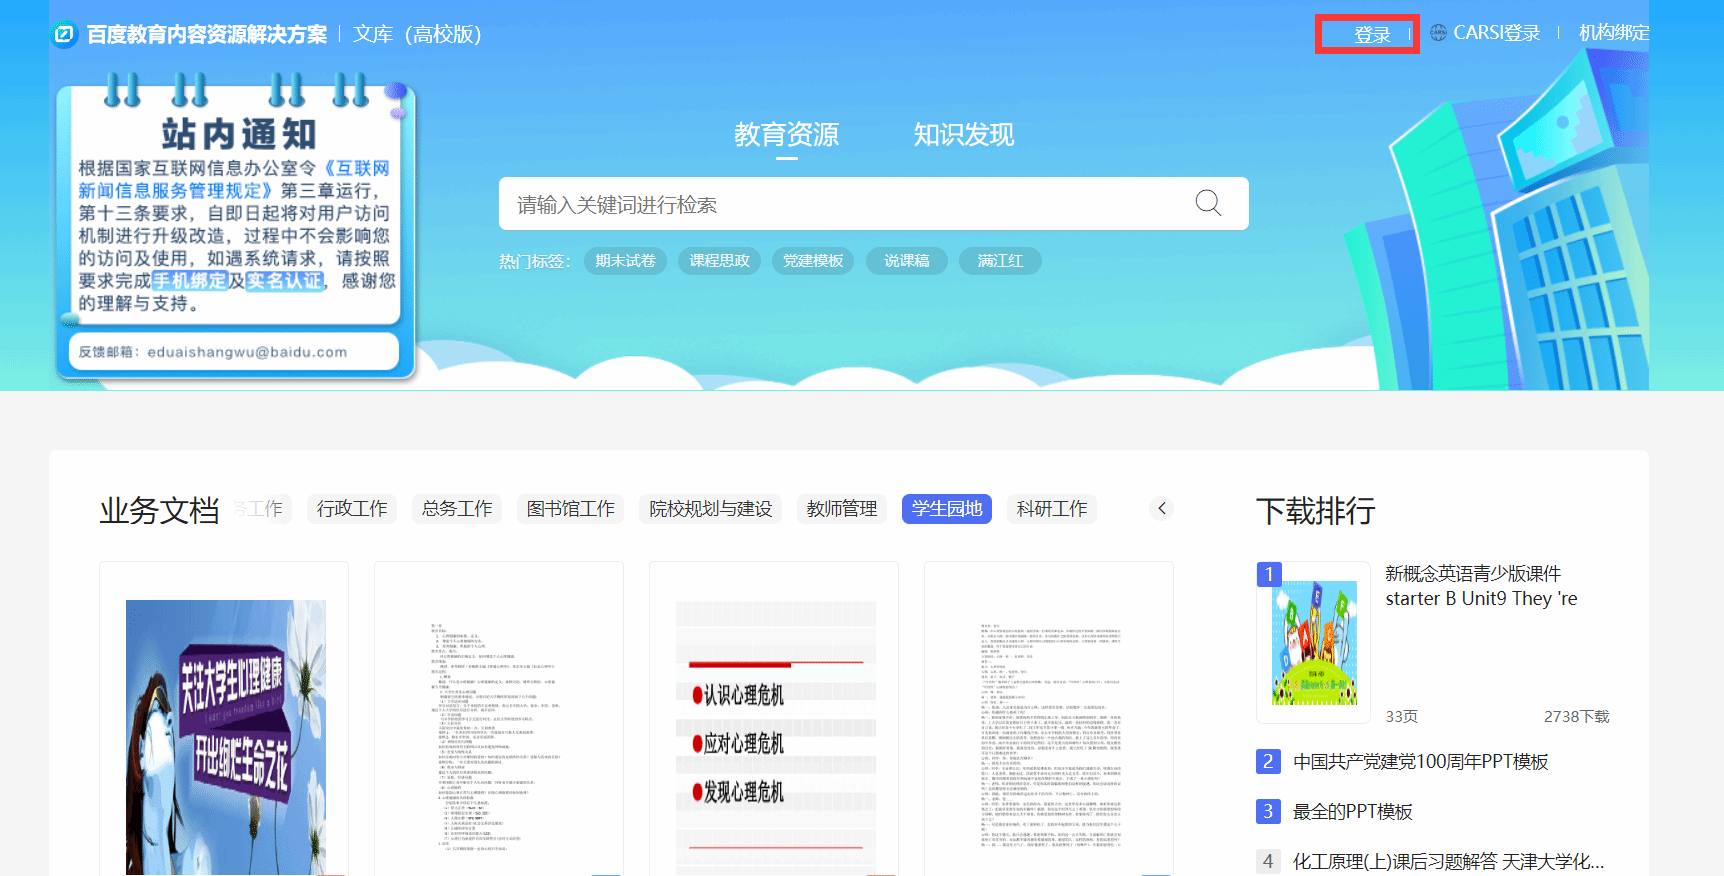Open 中国共产党建党100周年PPT模板 ranking link

pos(1420,762)
